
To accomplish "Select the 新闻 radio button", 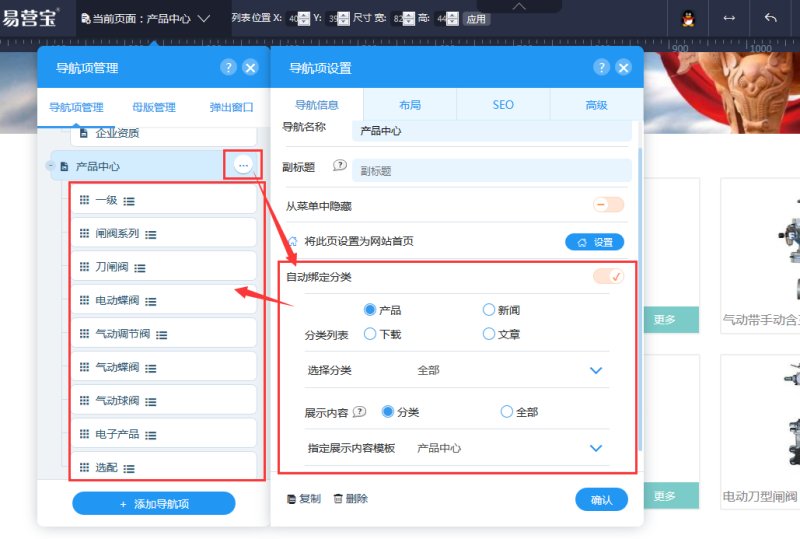I will 489,310.
